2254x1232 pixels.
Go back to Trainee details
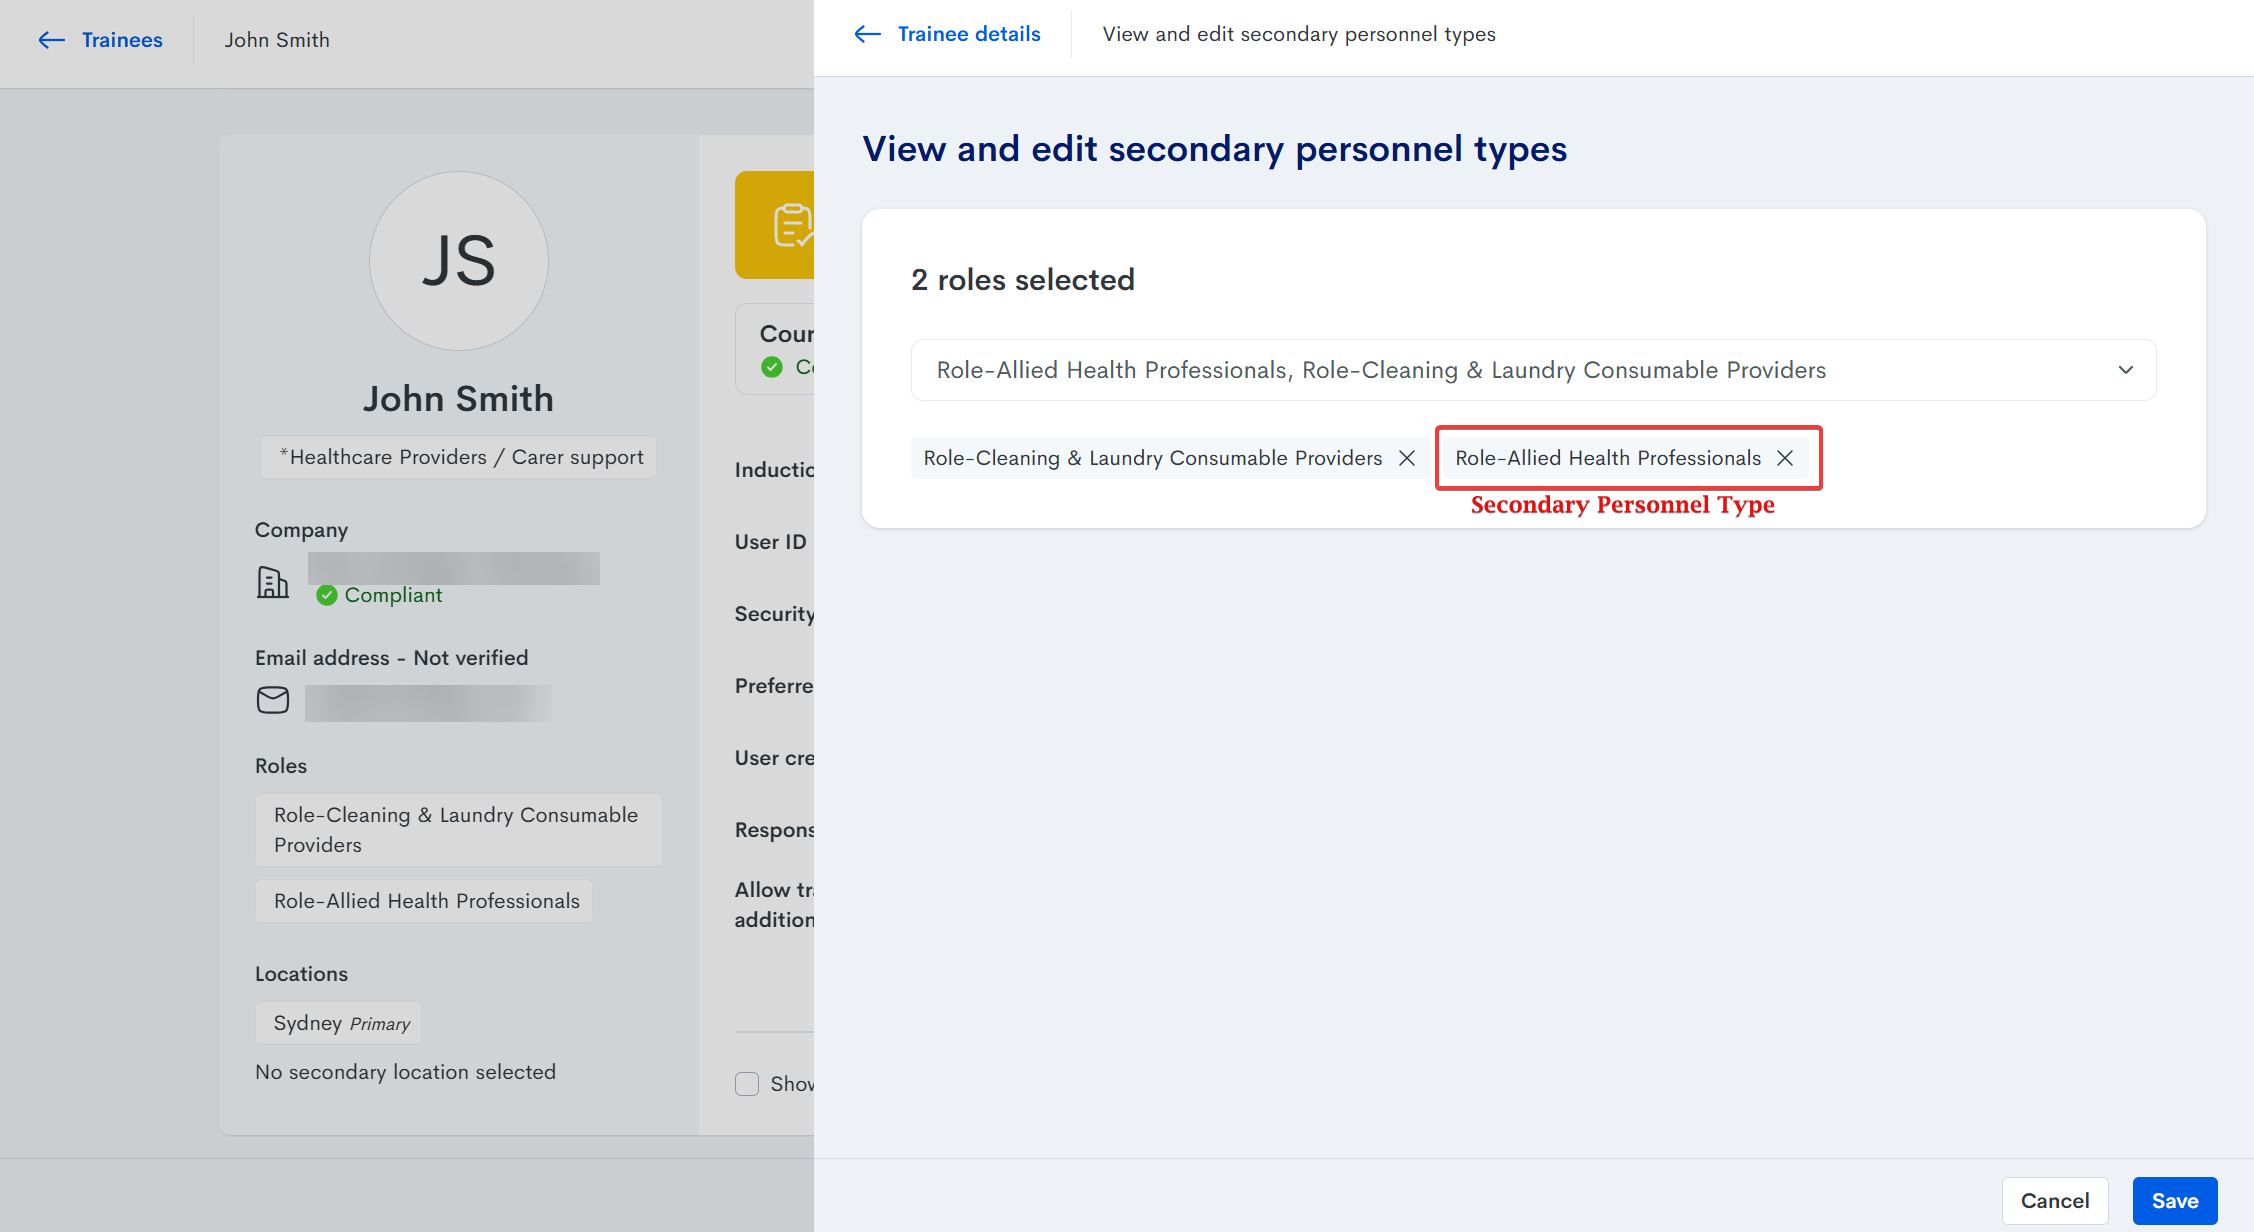(x=968, y=34)
